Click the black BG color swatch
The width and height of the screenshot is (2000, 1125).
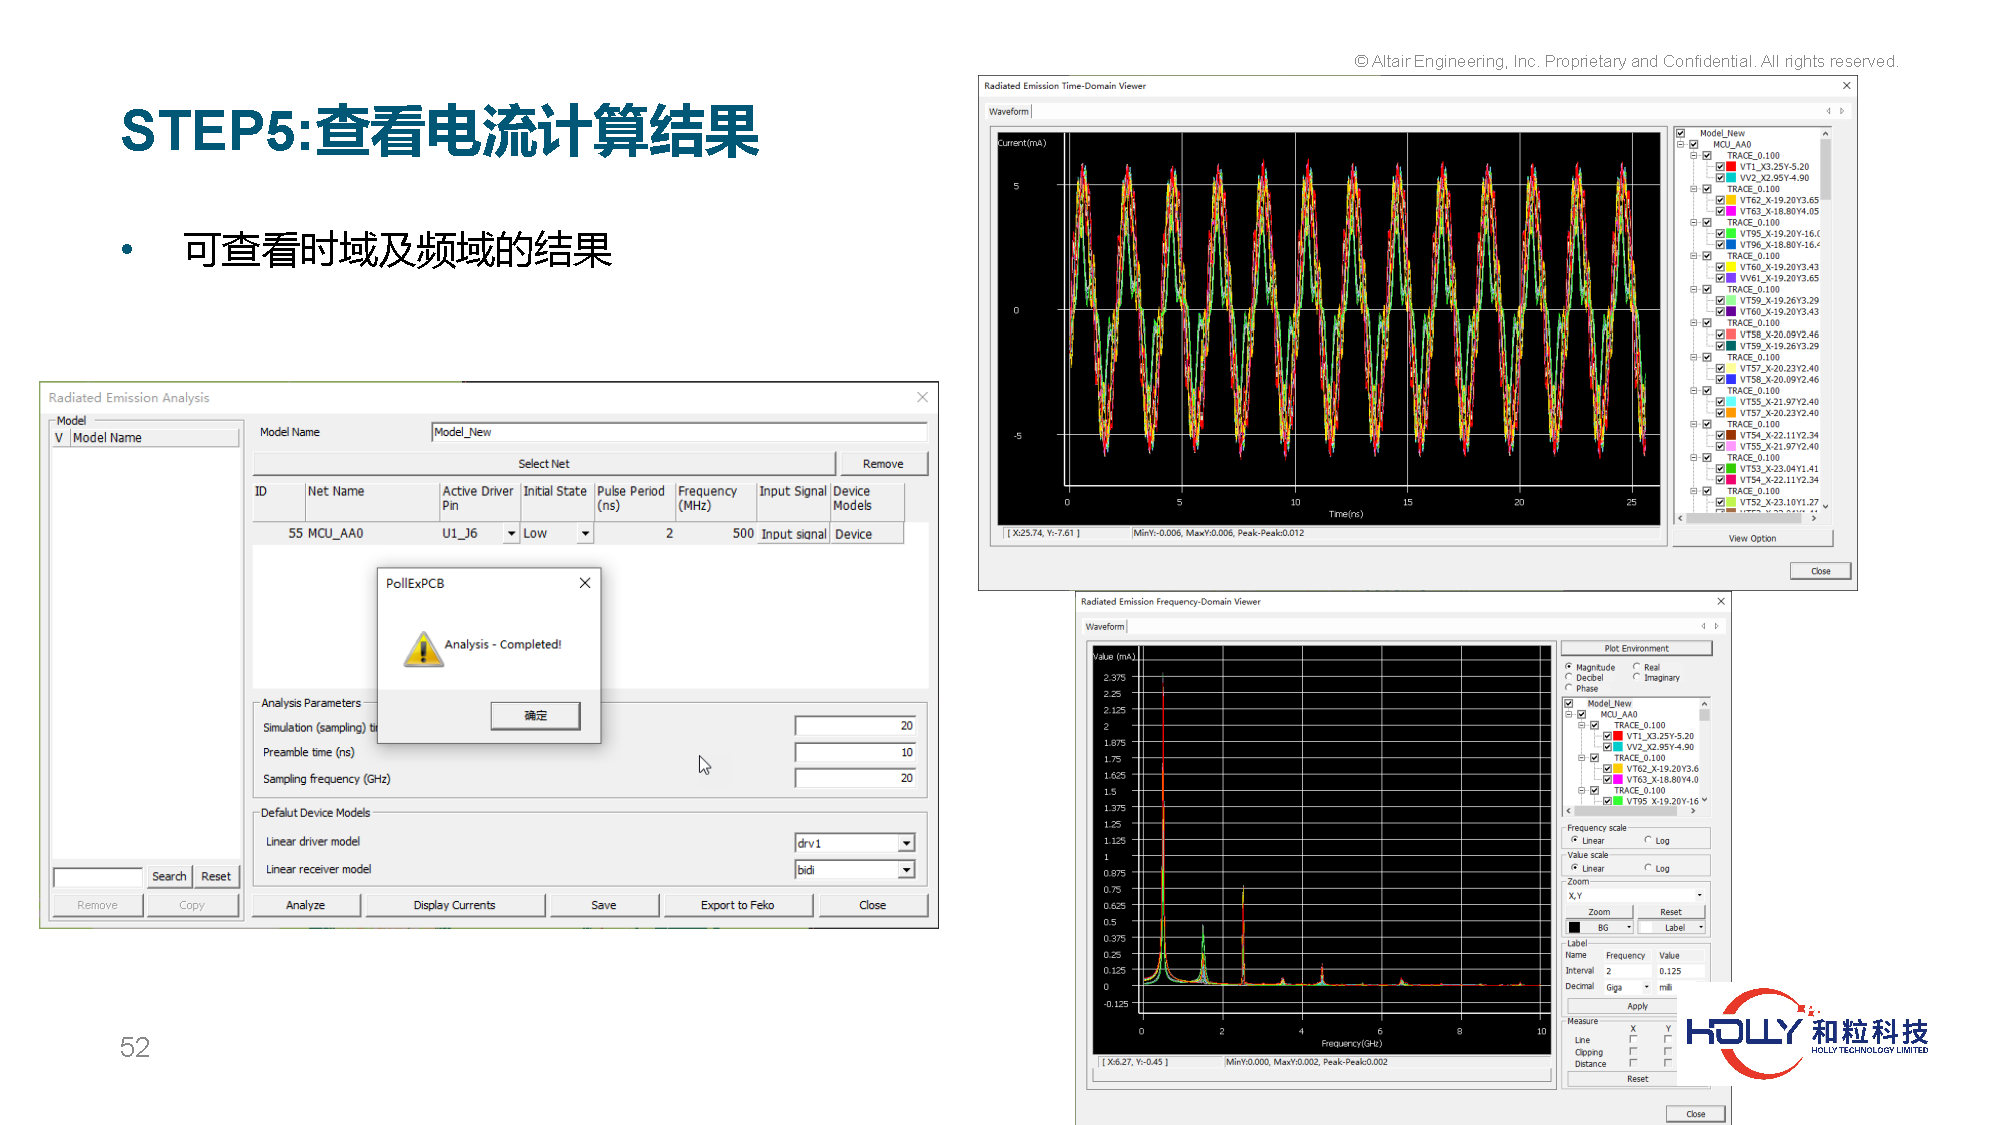coord(1575,928)
